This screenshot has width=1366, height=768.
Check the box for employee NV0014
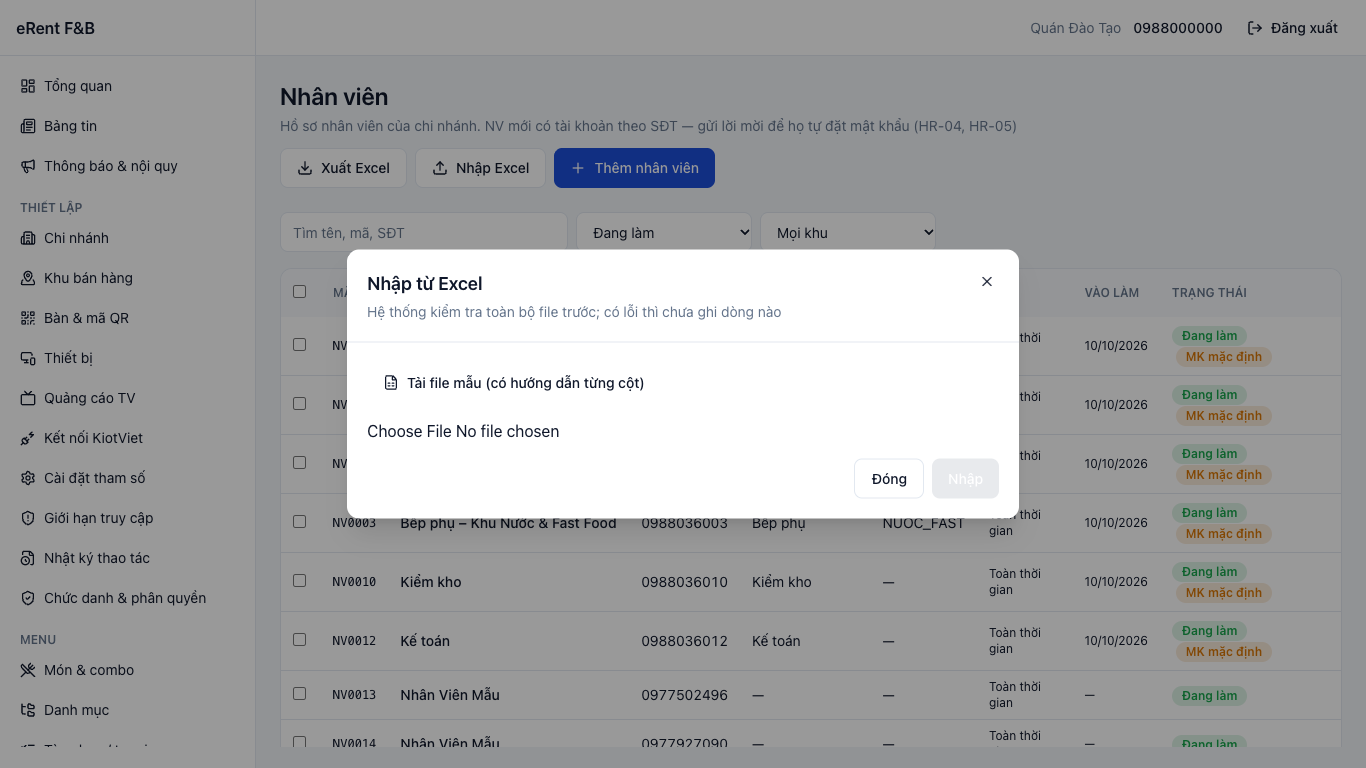click(x=300, y=743)
